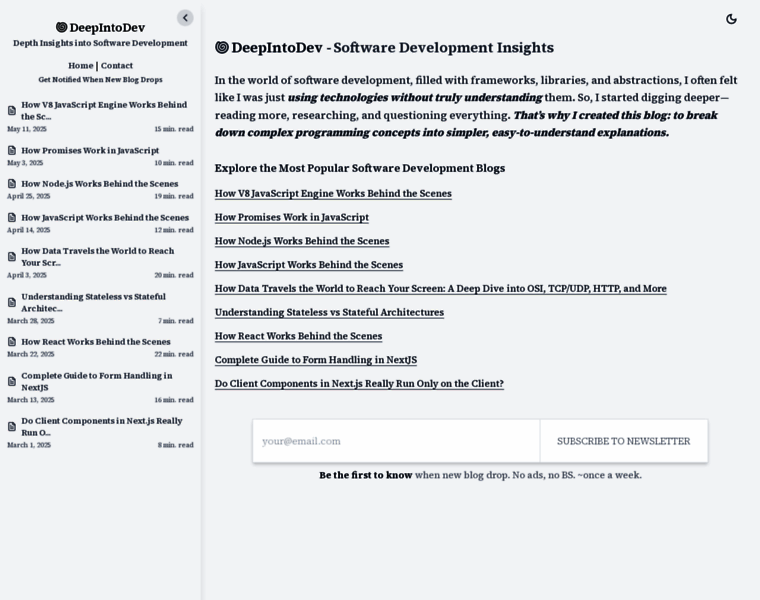Open 'Complete Guide to Form Handling in NextJS' main link
The image size is (760, 600).
pyautogui.click(x=315, y=360)
